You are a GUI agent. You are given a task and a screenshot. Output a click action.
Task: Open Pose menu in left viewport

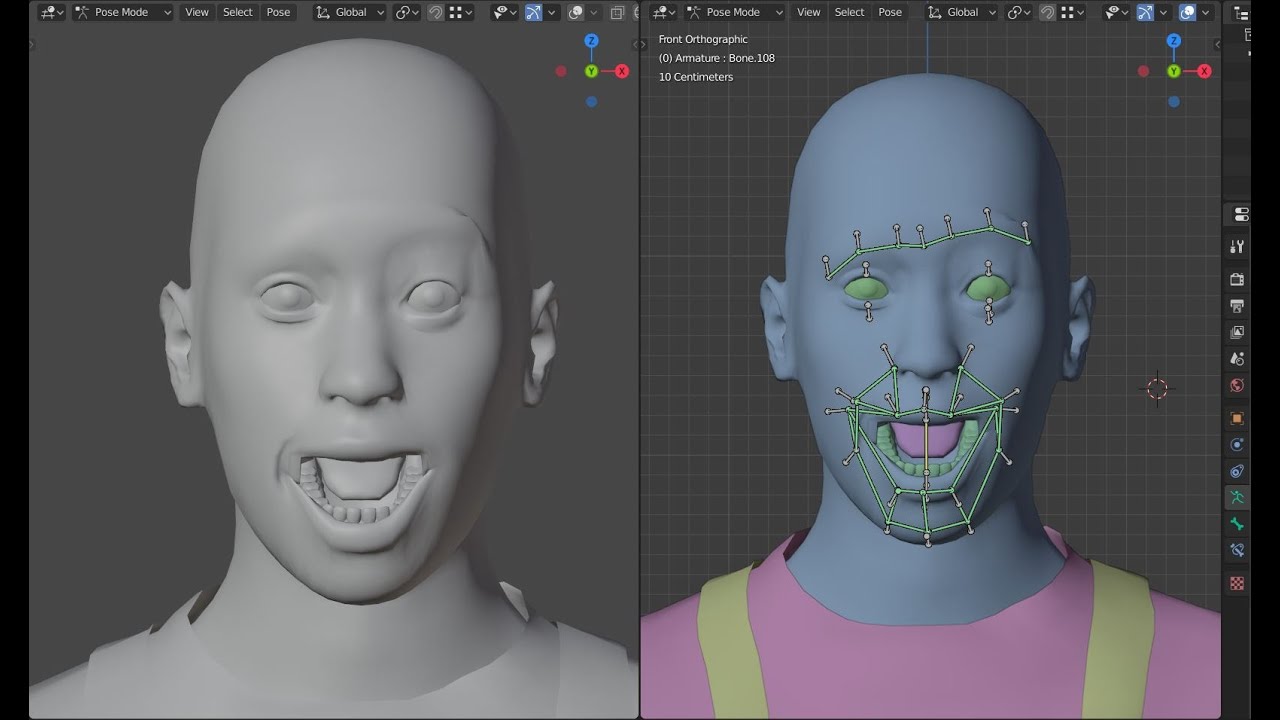click(x=278, y=12)
